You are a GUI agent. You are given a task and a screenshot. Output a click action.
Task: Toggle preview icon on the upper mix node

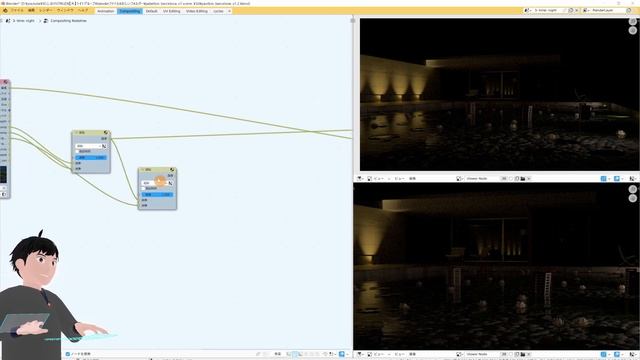[x=106, y=133]
